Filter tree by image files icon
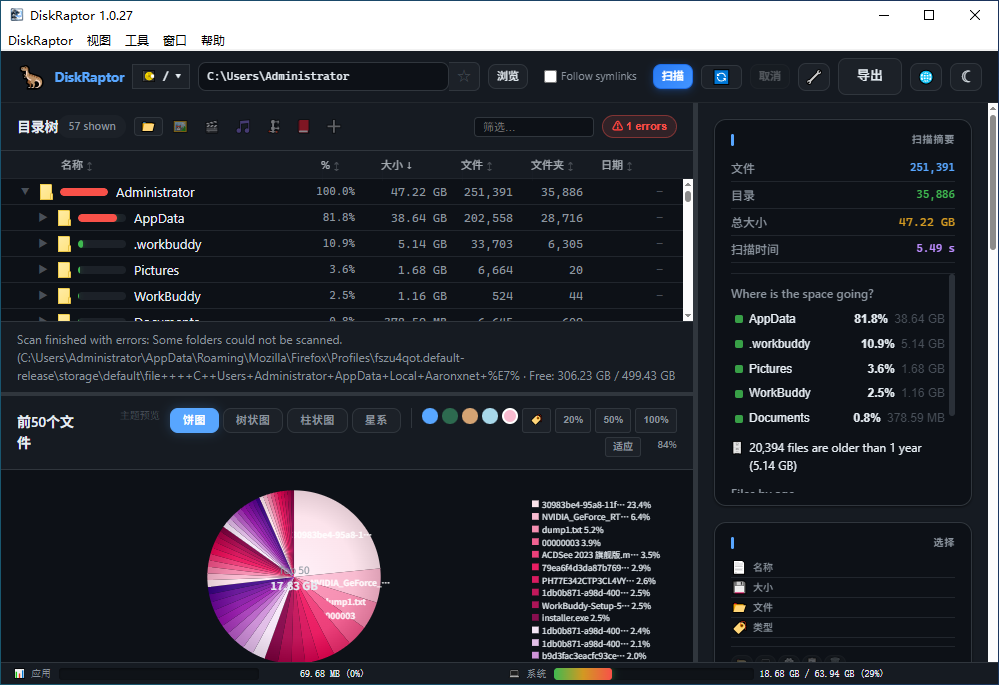The image size is (999, 685). coord(180,127)
